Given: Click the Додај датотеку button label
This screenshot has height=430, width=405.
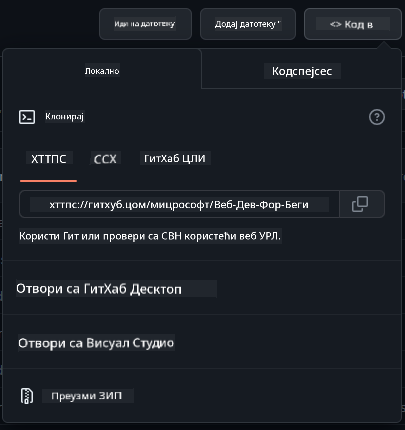Looking at the screenshot, I should coord(245,24).
